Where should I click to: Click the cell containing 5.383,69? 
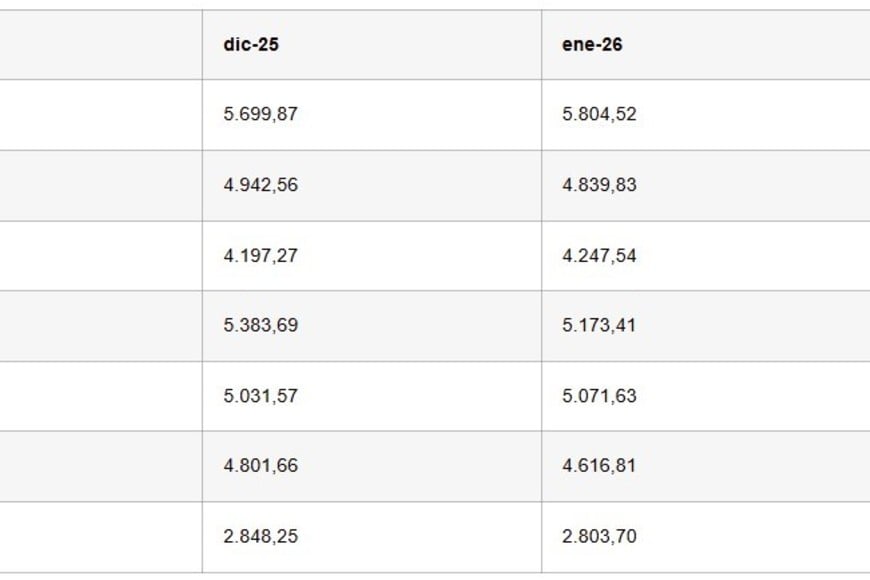pyautogui.click(x=261, y=325)
